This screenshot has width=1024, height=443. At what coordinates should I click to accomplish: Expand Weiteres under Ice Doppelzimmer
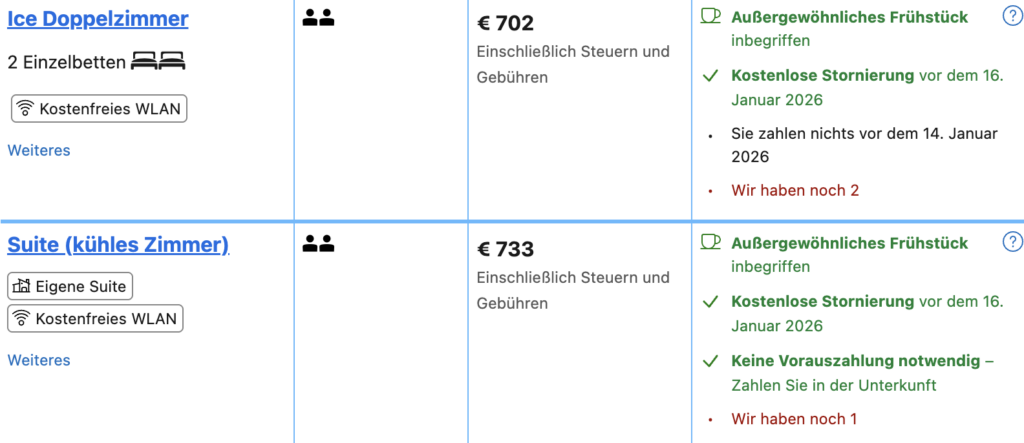[x=39, y=150]
